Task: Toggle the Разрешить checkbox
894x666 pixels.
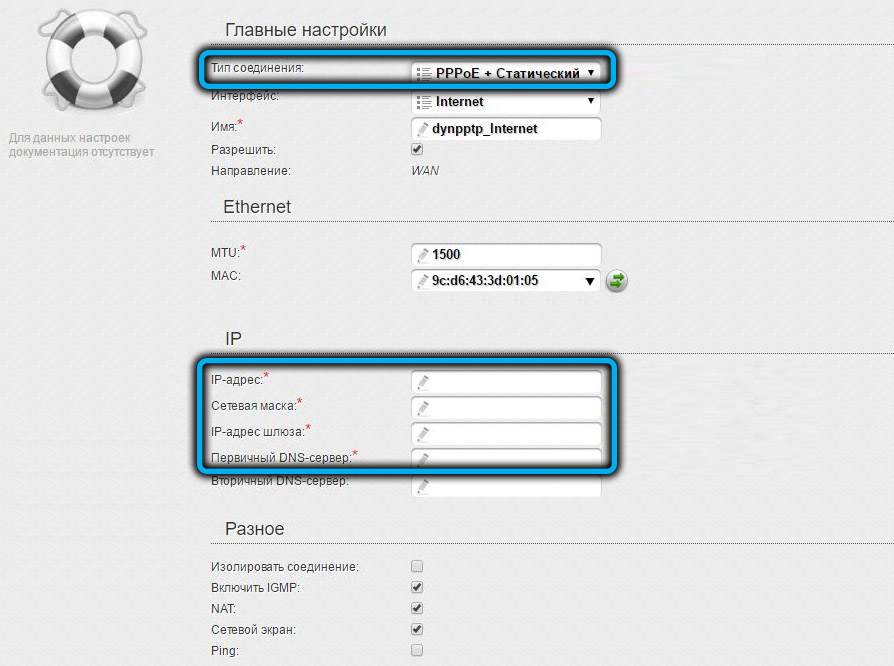Action: point(417,150)
